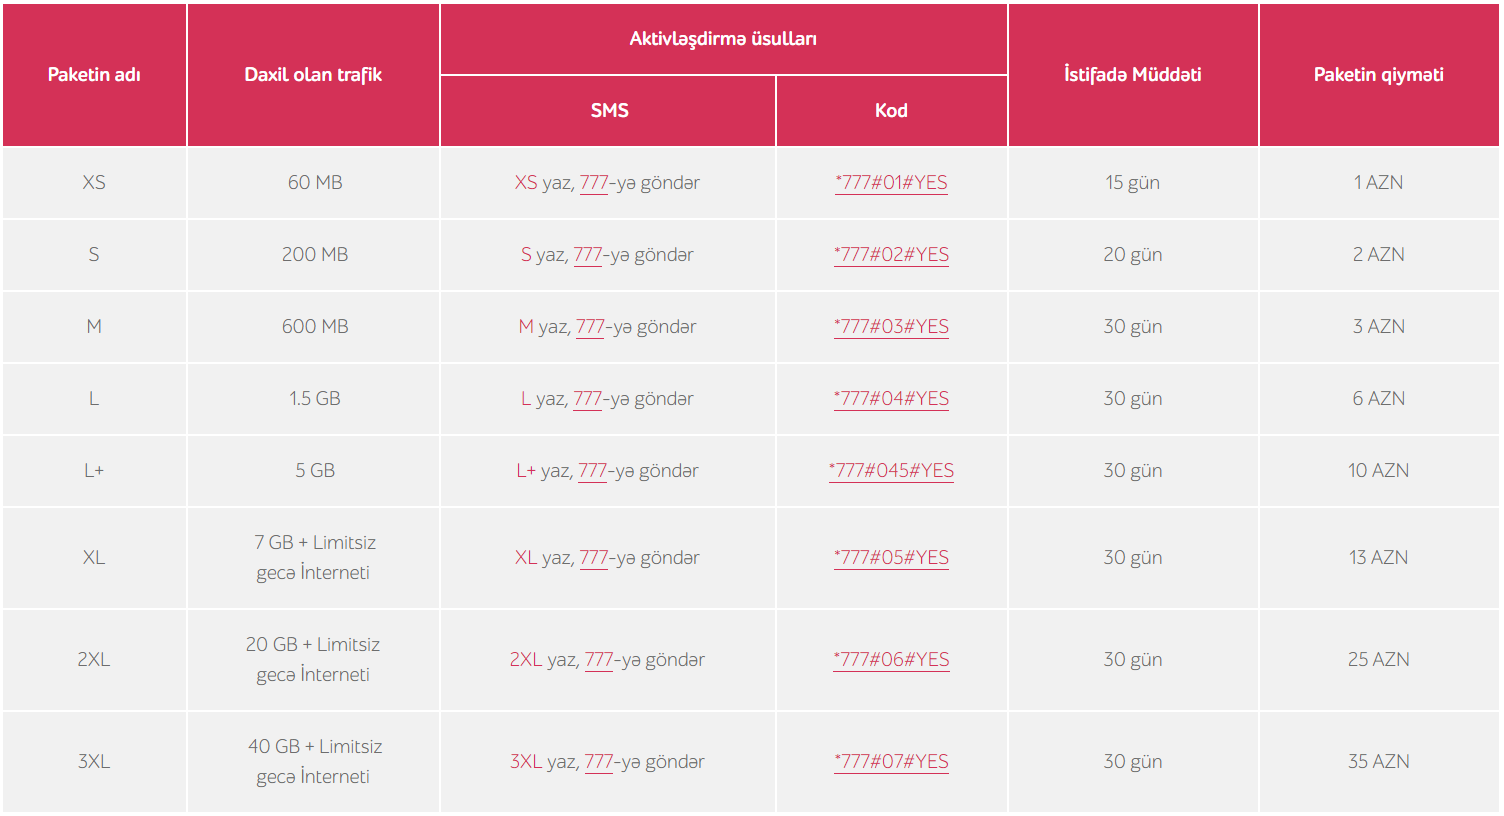Click the Paketin adı column header
Screen dimensions: 1504x816
94,75
